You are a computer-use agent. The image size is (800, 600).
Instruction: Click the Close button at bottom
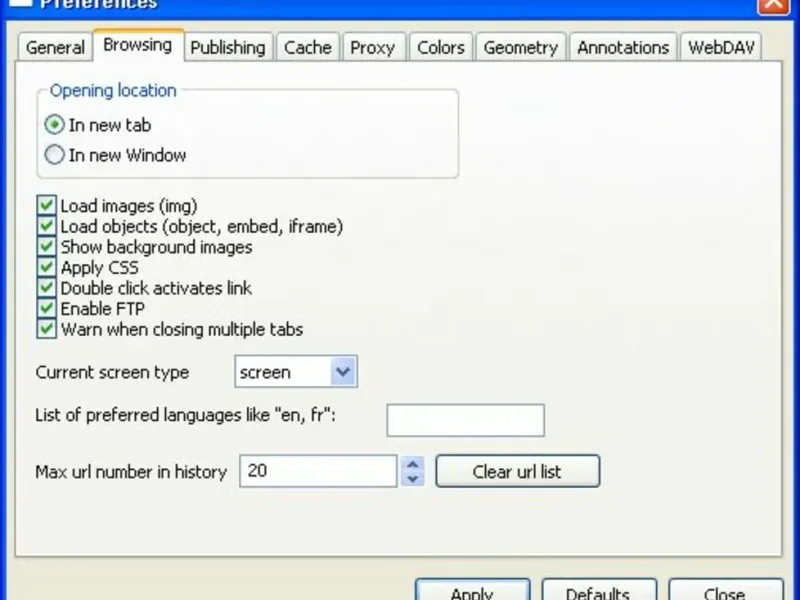coord(725,590)
